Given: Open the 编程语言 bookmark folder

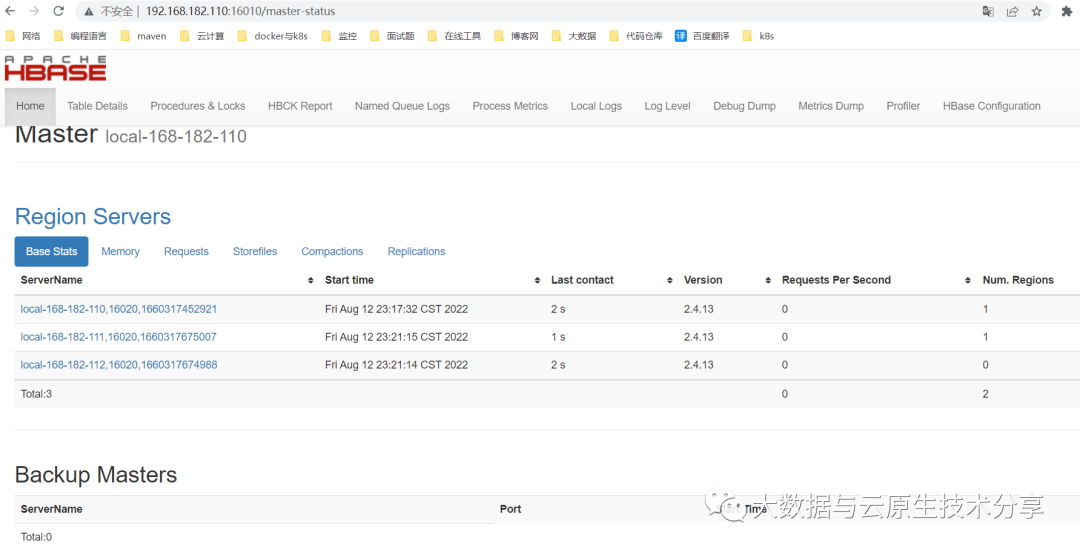Looking at the screenshot, I should point(79,37).
